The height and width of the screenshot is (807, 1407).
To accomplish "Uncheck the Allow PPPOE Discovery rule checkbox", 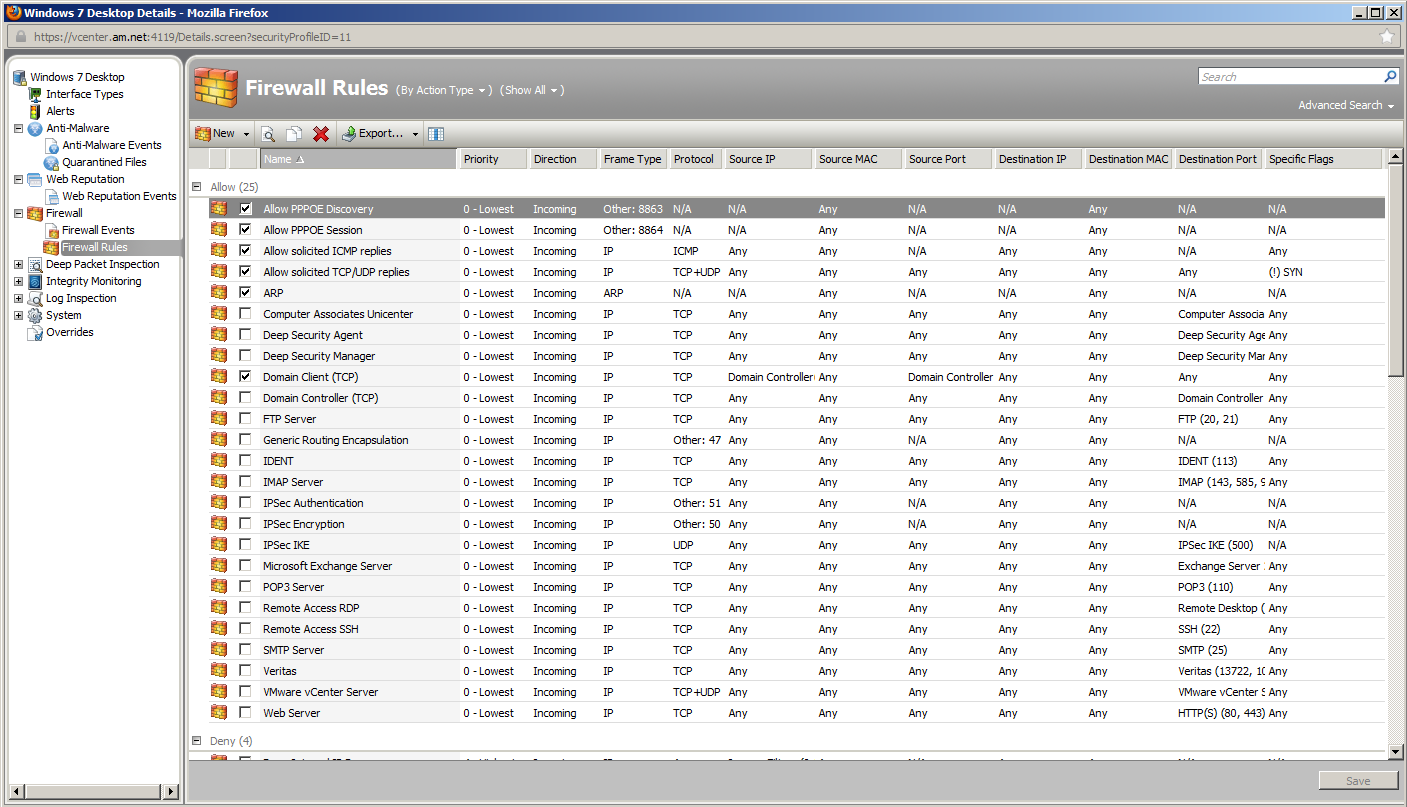I will 245,209.
